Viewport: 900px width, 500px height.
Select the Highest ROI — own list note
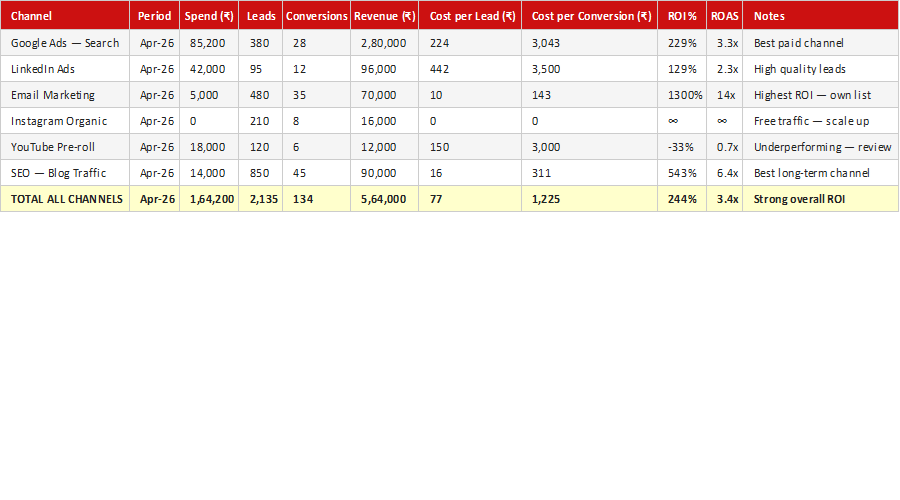(x=821, y=95)
